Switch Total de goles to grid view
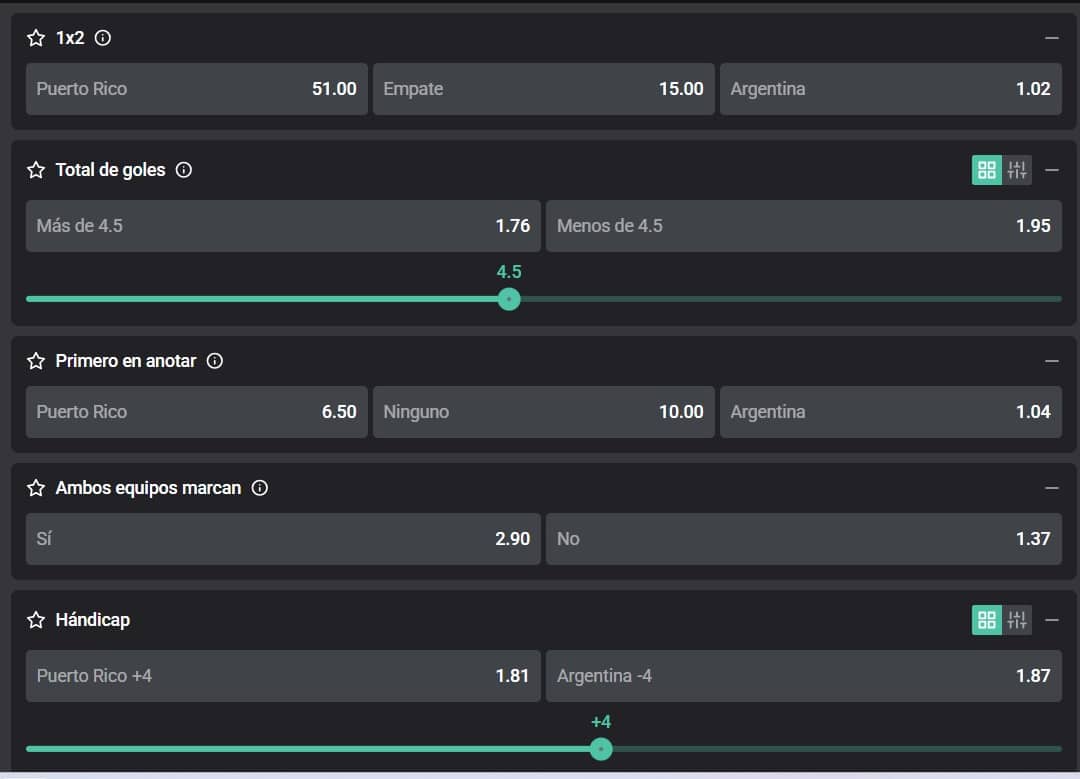This screenshot has width=1080, height=779. pyautogui.click(x=987, y=170)
